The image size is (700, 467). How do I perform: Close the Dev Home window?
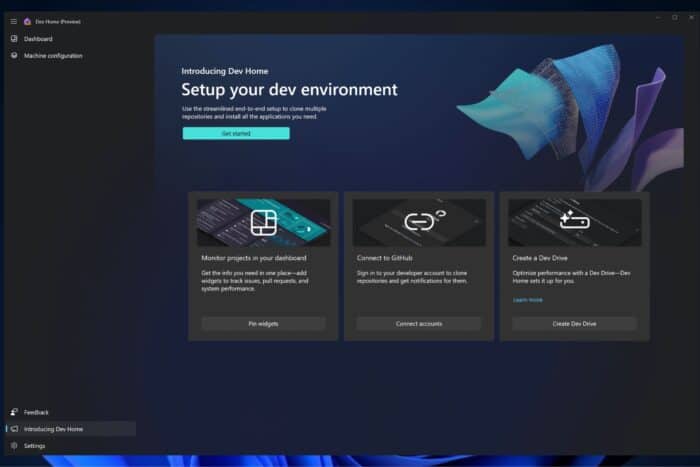coord(692,17)
